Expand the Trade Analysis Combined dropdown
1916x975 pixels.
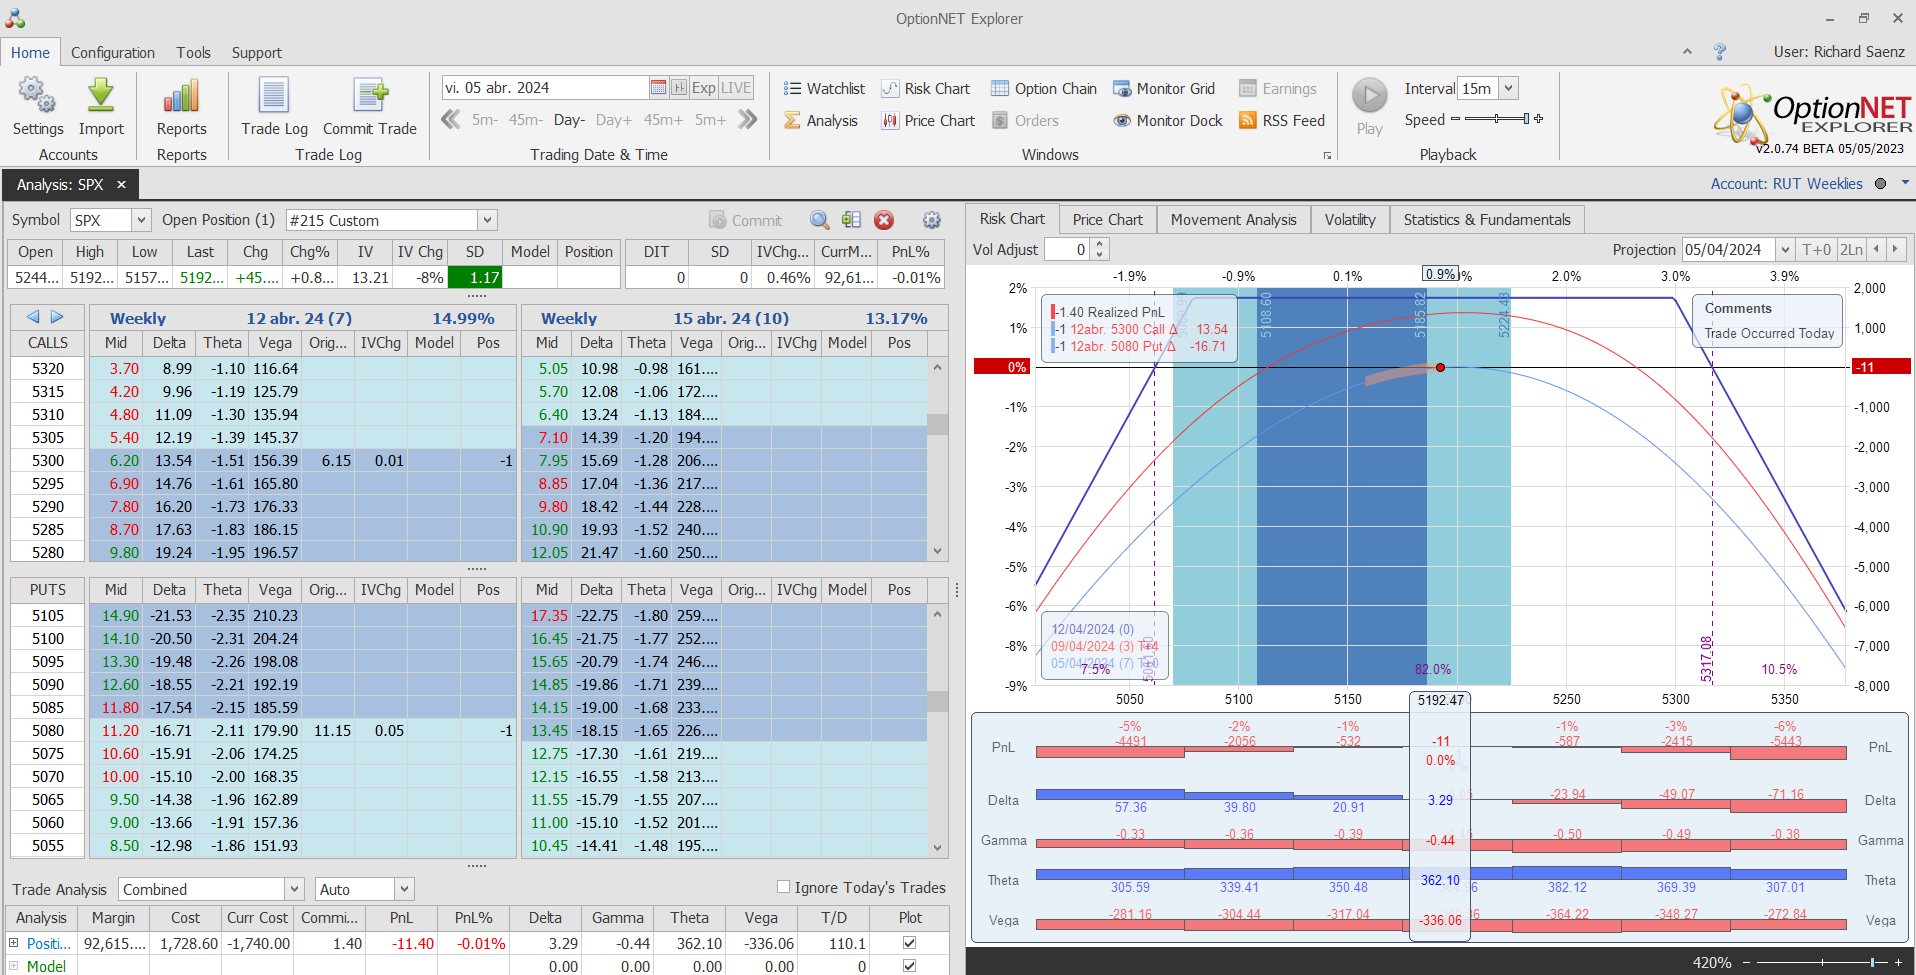(294, 889)
